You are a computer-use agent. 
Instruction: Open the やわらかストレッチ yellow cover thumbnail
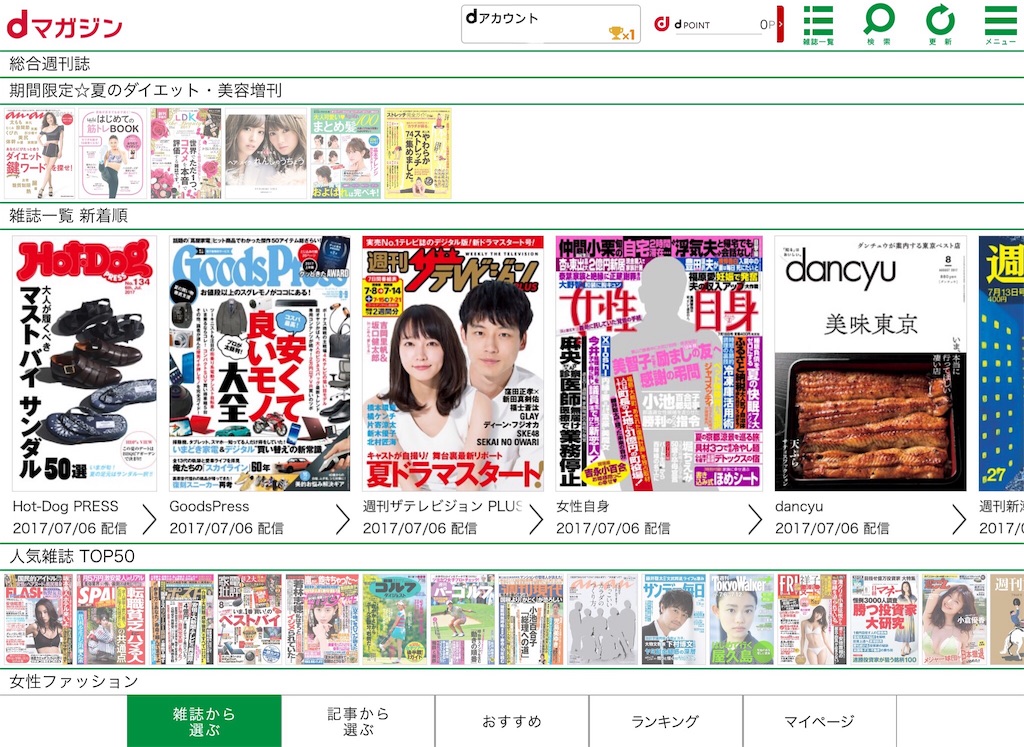pyautogui.click(x=418, y=153)
